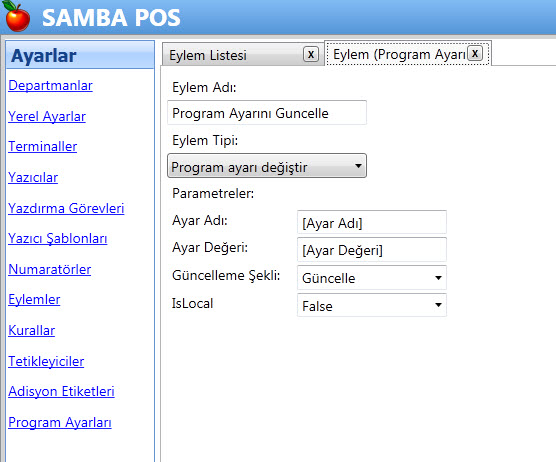Image resolution: width=556 pixels, height=462 pixels.
Task: Show the Tetikleyiciler list
Action: 46,361
